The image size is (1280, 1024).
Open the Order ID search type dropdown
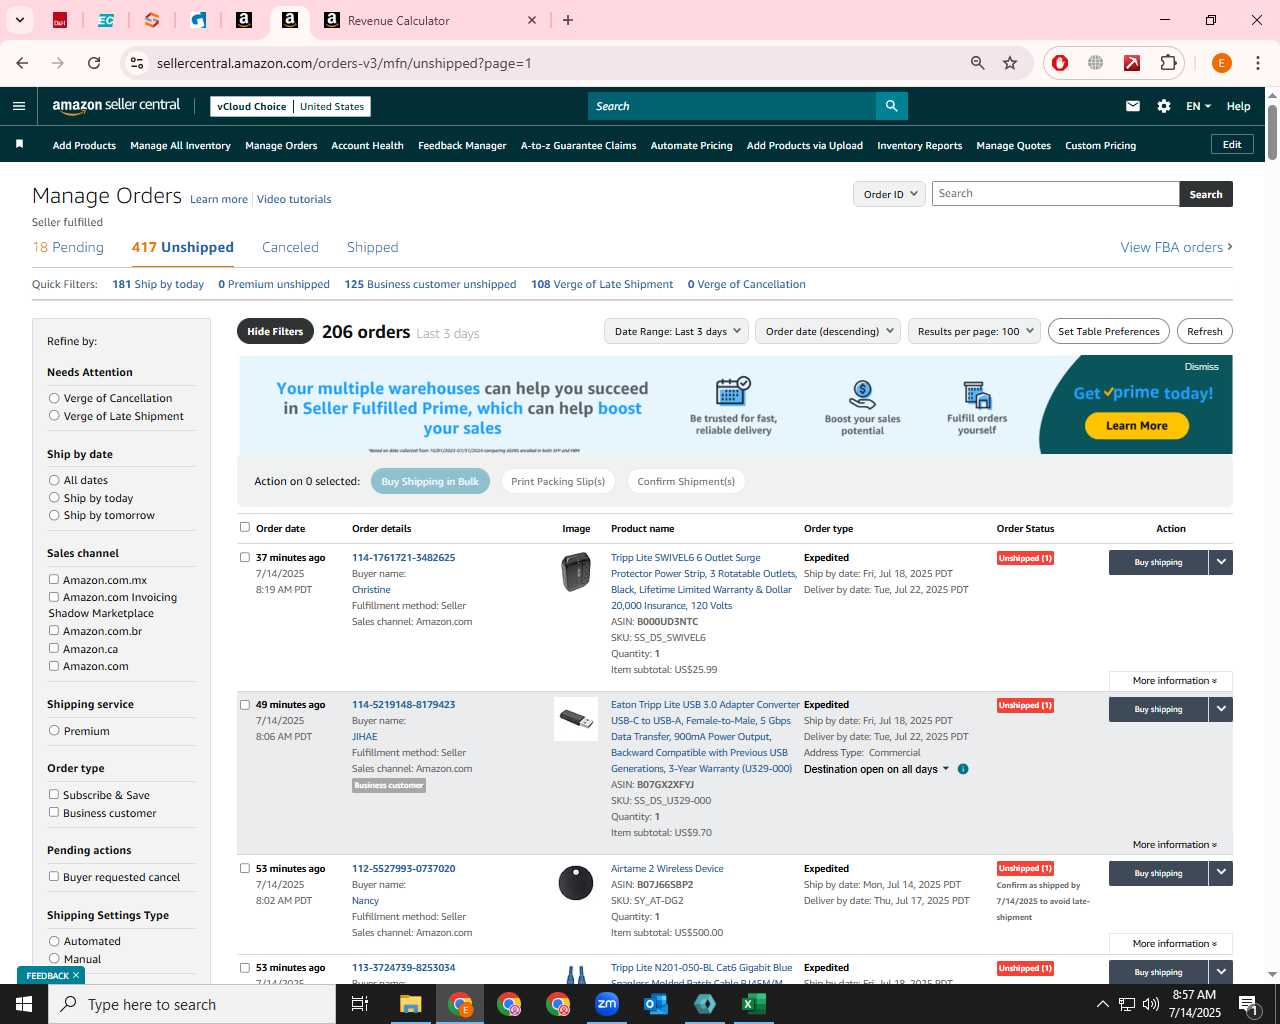889,194
